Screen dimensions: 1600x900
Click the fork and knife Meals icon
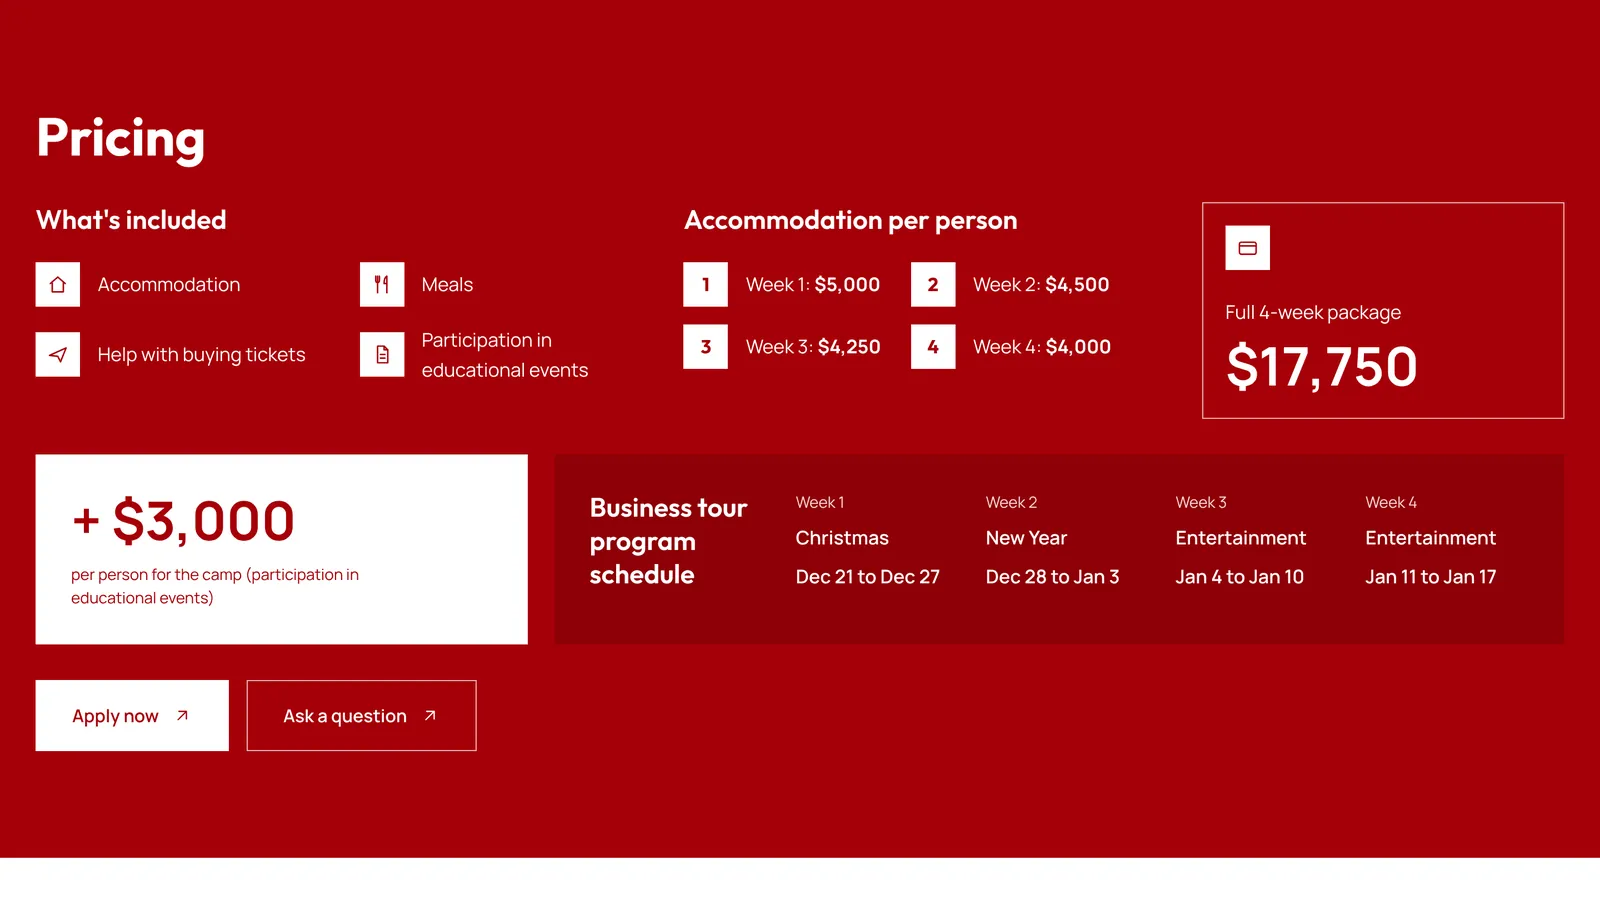[382, 285]
